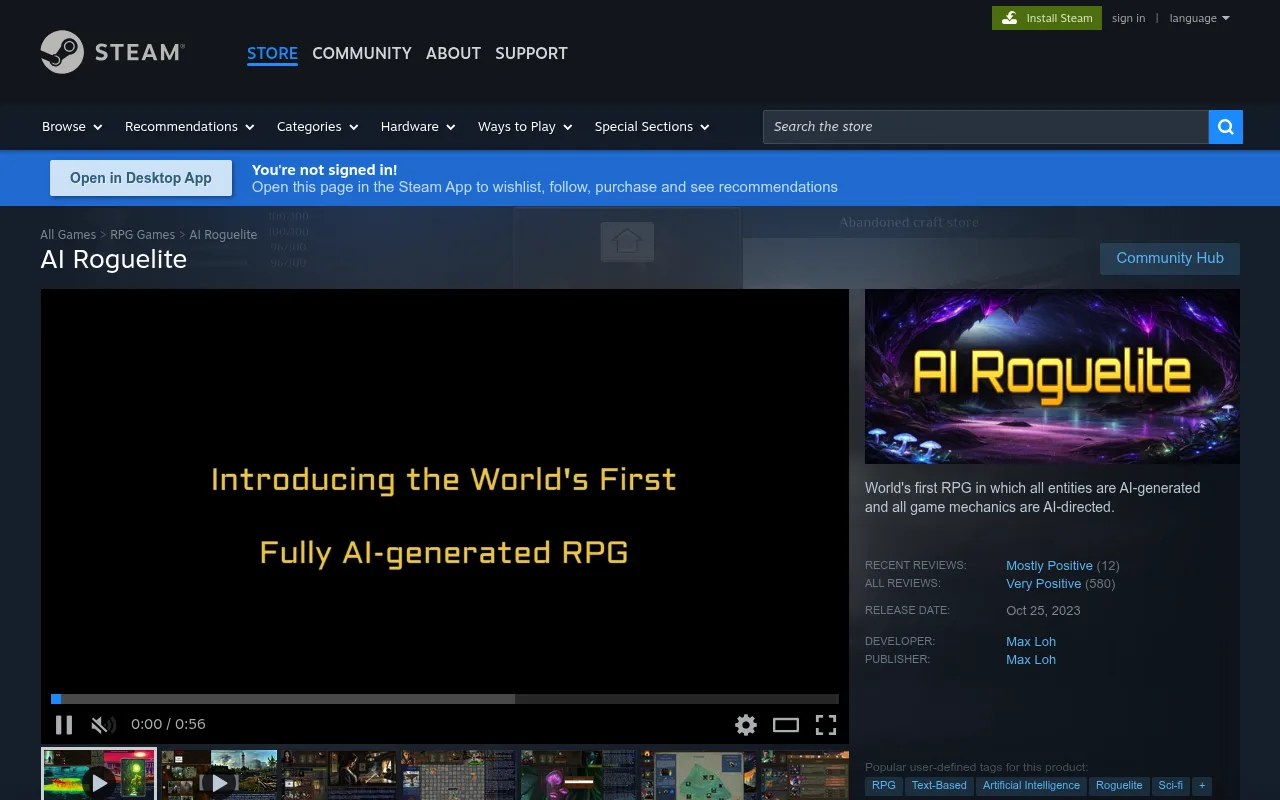Open Mostly Positive recent reviews
1280x800 pixels.
point(1049,566)
